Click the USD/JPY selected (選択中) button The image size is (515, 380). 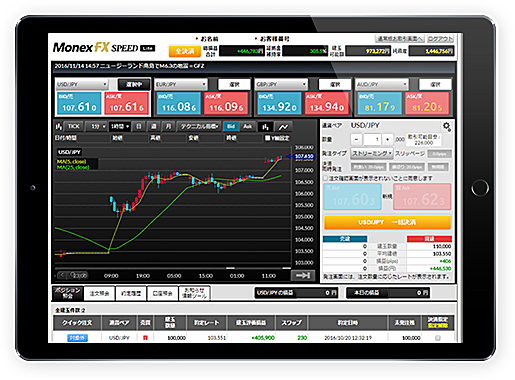tap(134, 84)
